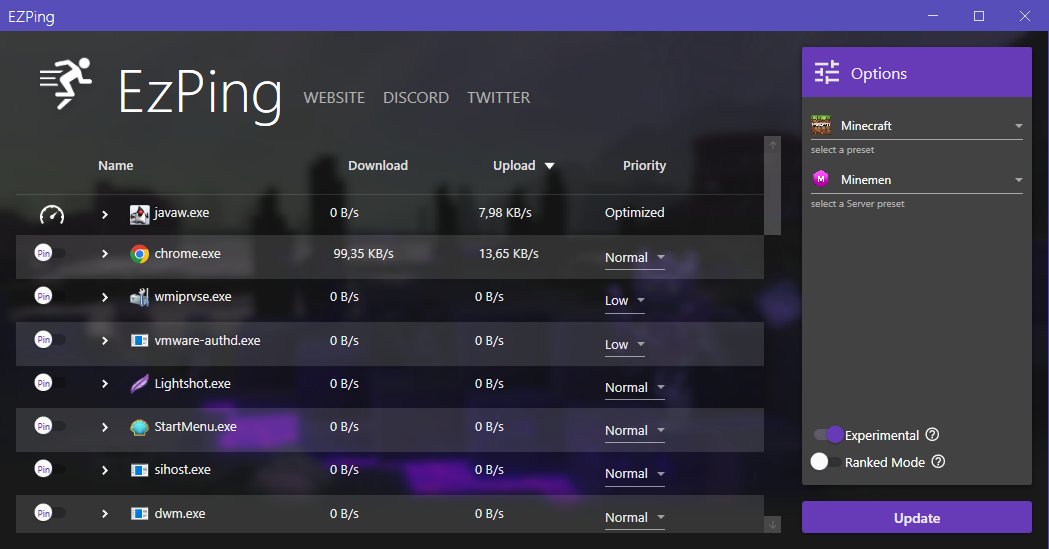Click the Update button
Screen dimensions: 1049x549
coord(917,518)
